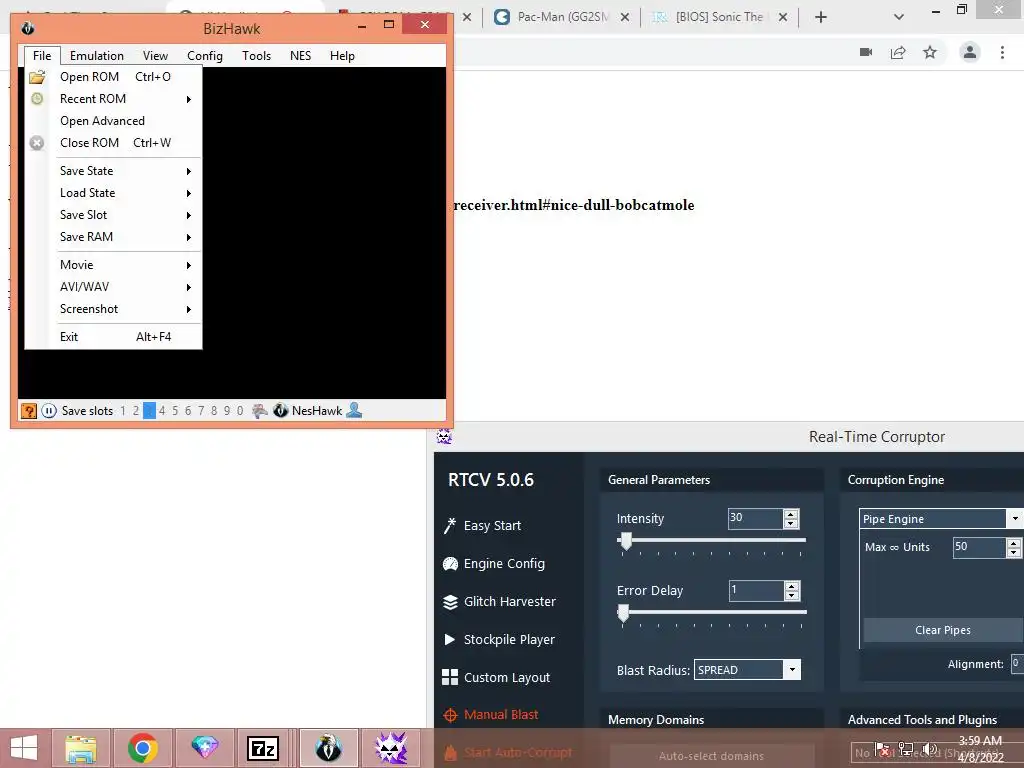Image resolution: width=1024 pixels, height=768 pixels.
Task: Click the Intensity value field
Action: click(x=755, y=519)
